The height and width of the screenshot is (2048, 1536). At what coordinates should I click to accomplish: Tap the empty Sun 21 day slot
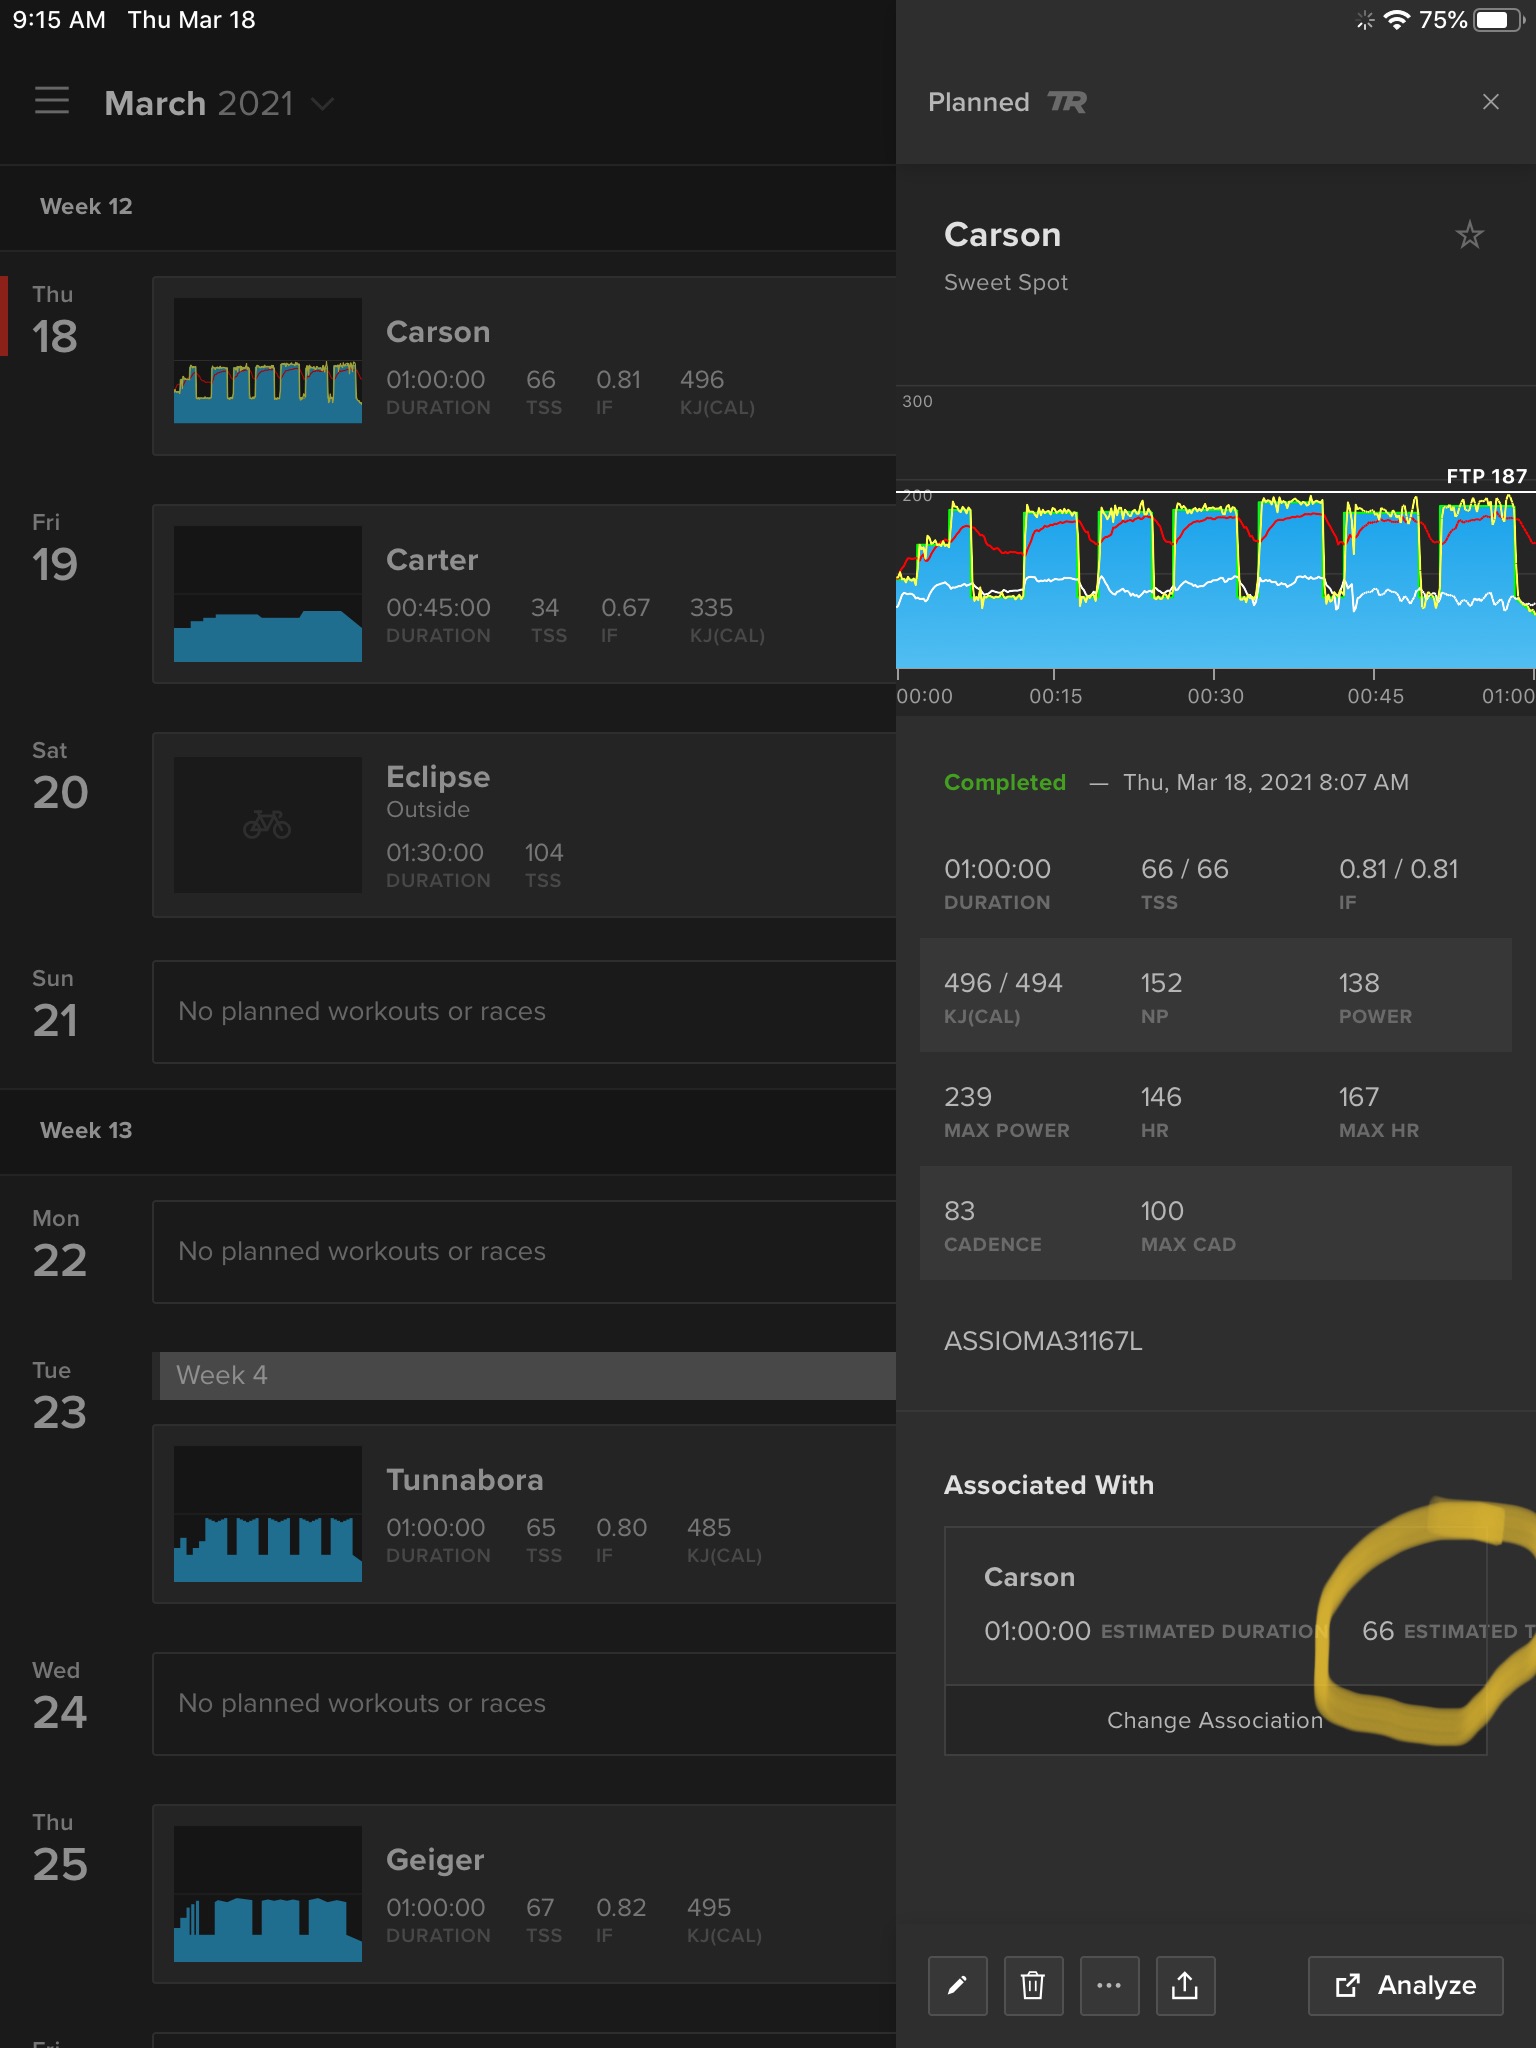(x=524, y=1012)
